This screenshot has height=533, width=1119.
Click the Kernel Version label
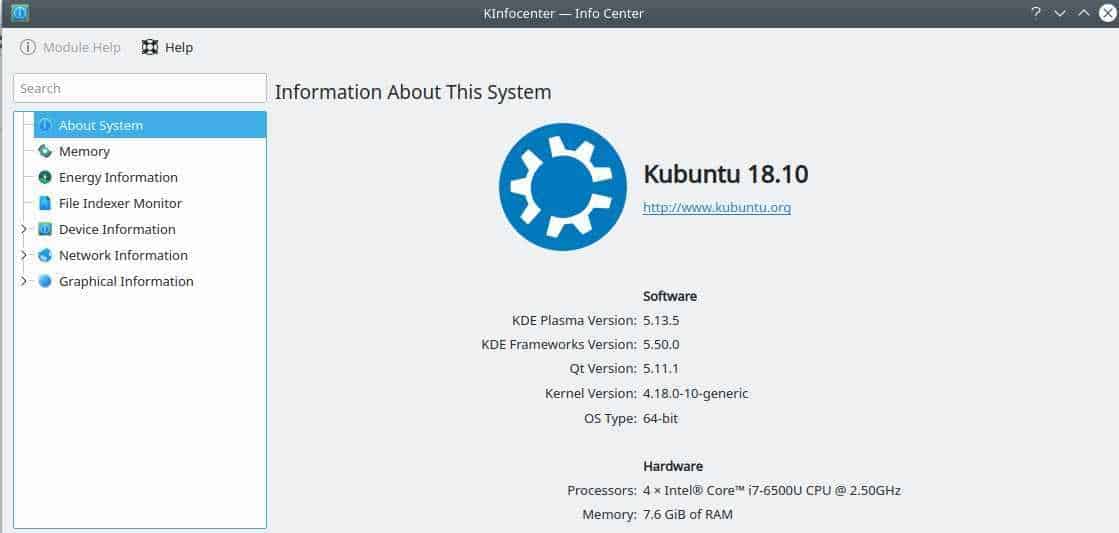tap(591, 393)
